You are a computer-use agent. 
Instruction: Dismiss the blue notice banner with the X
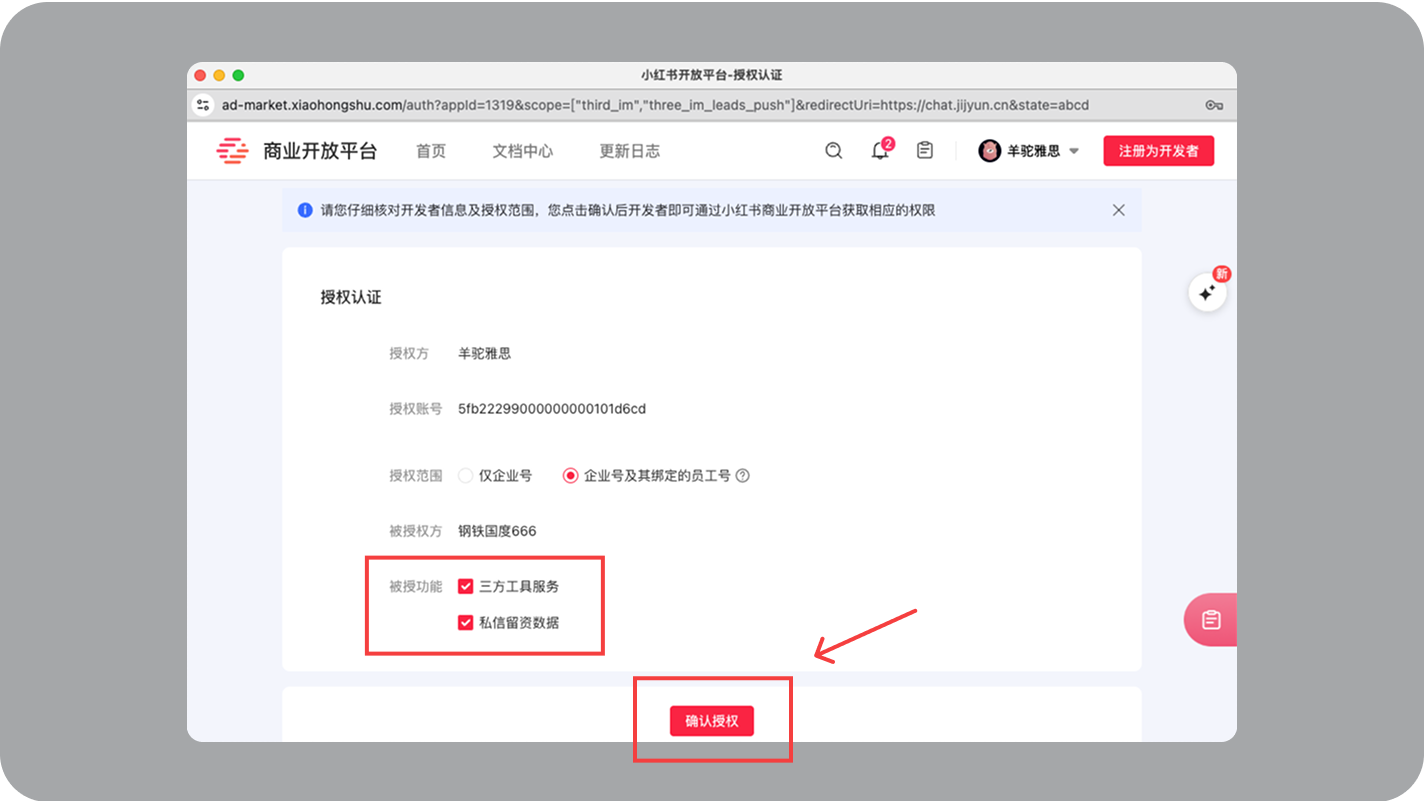click(1118, 210)
